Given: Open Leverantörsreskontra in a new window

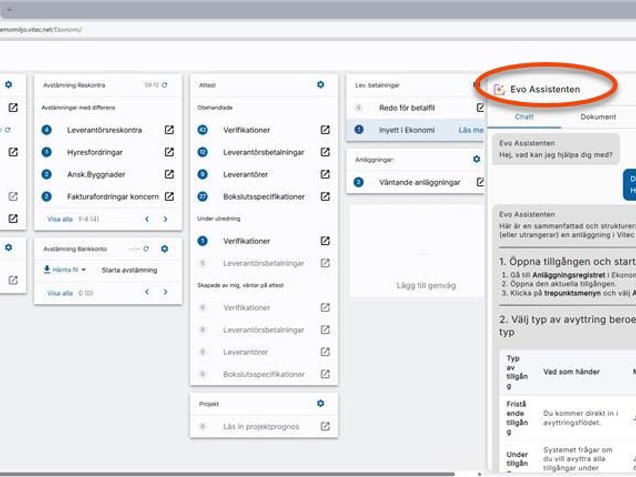Looking at the screenshot, I should pyautogui.click(x=170, y=130).
